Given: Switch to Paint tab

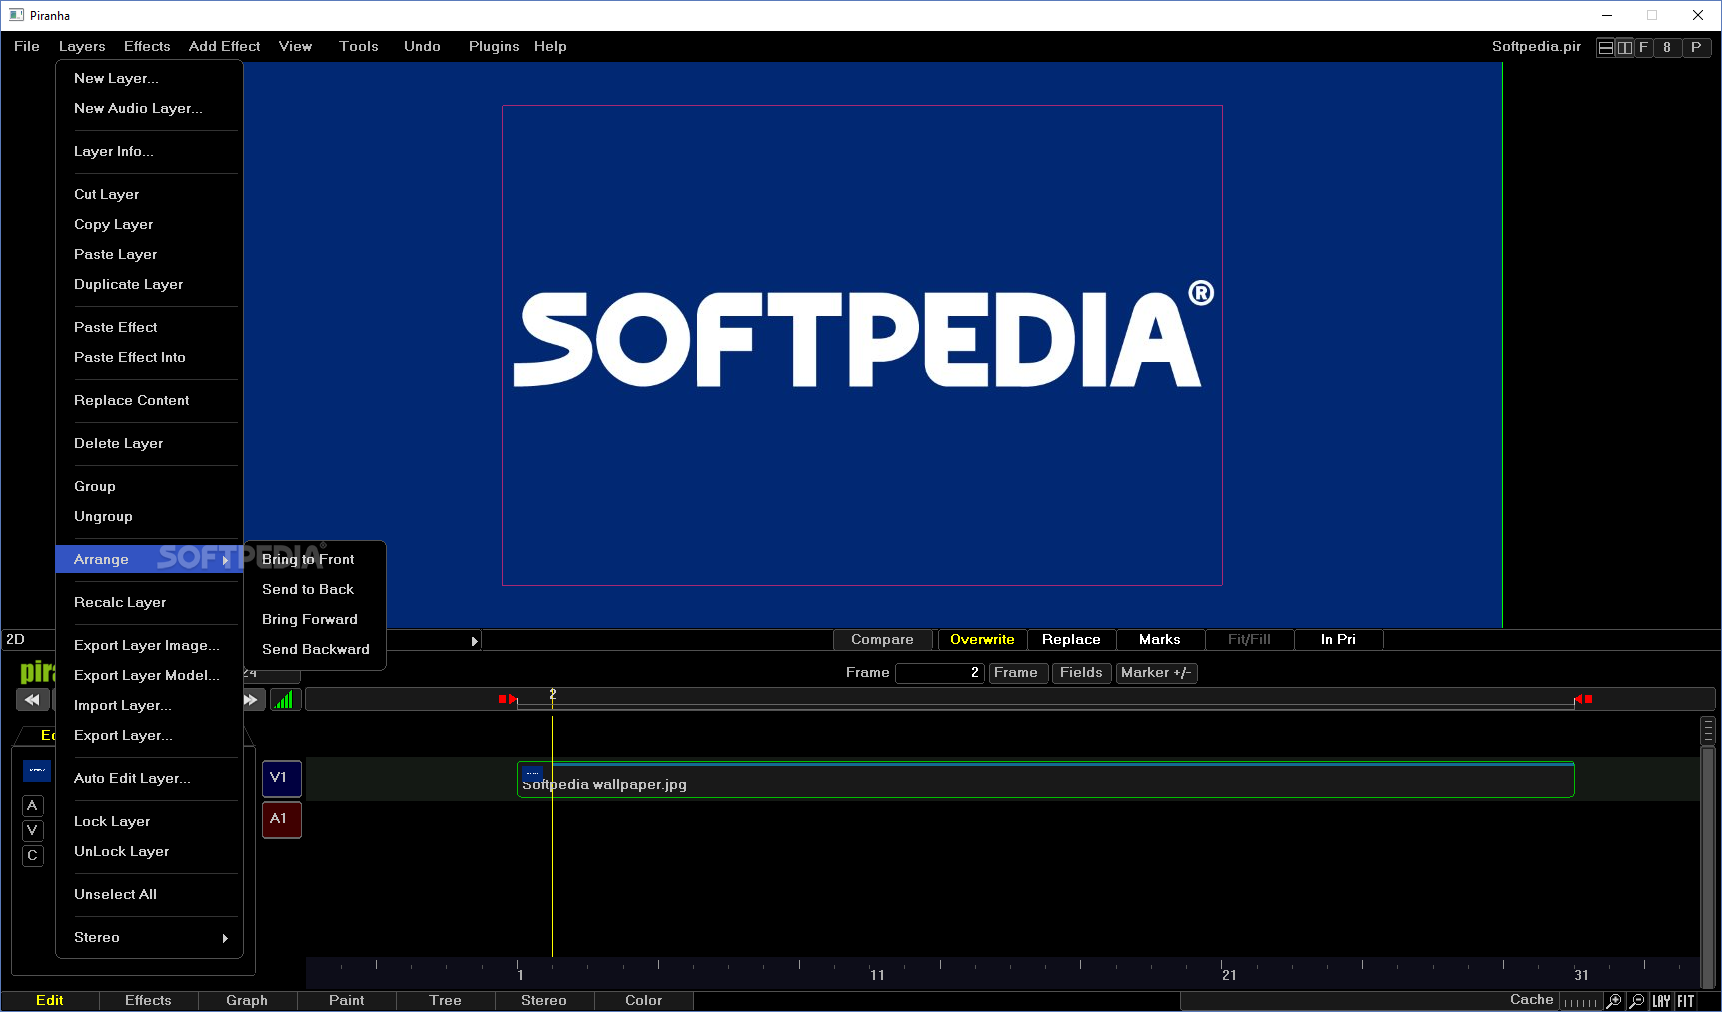Looking at the screenshot, I should click(x=347, y=1001).
